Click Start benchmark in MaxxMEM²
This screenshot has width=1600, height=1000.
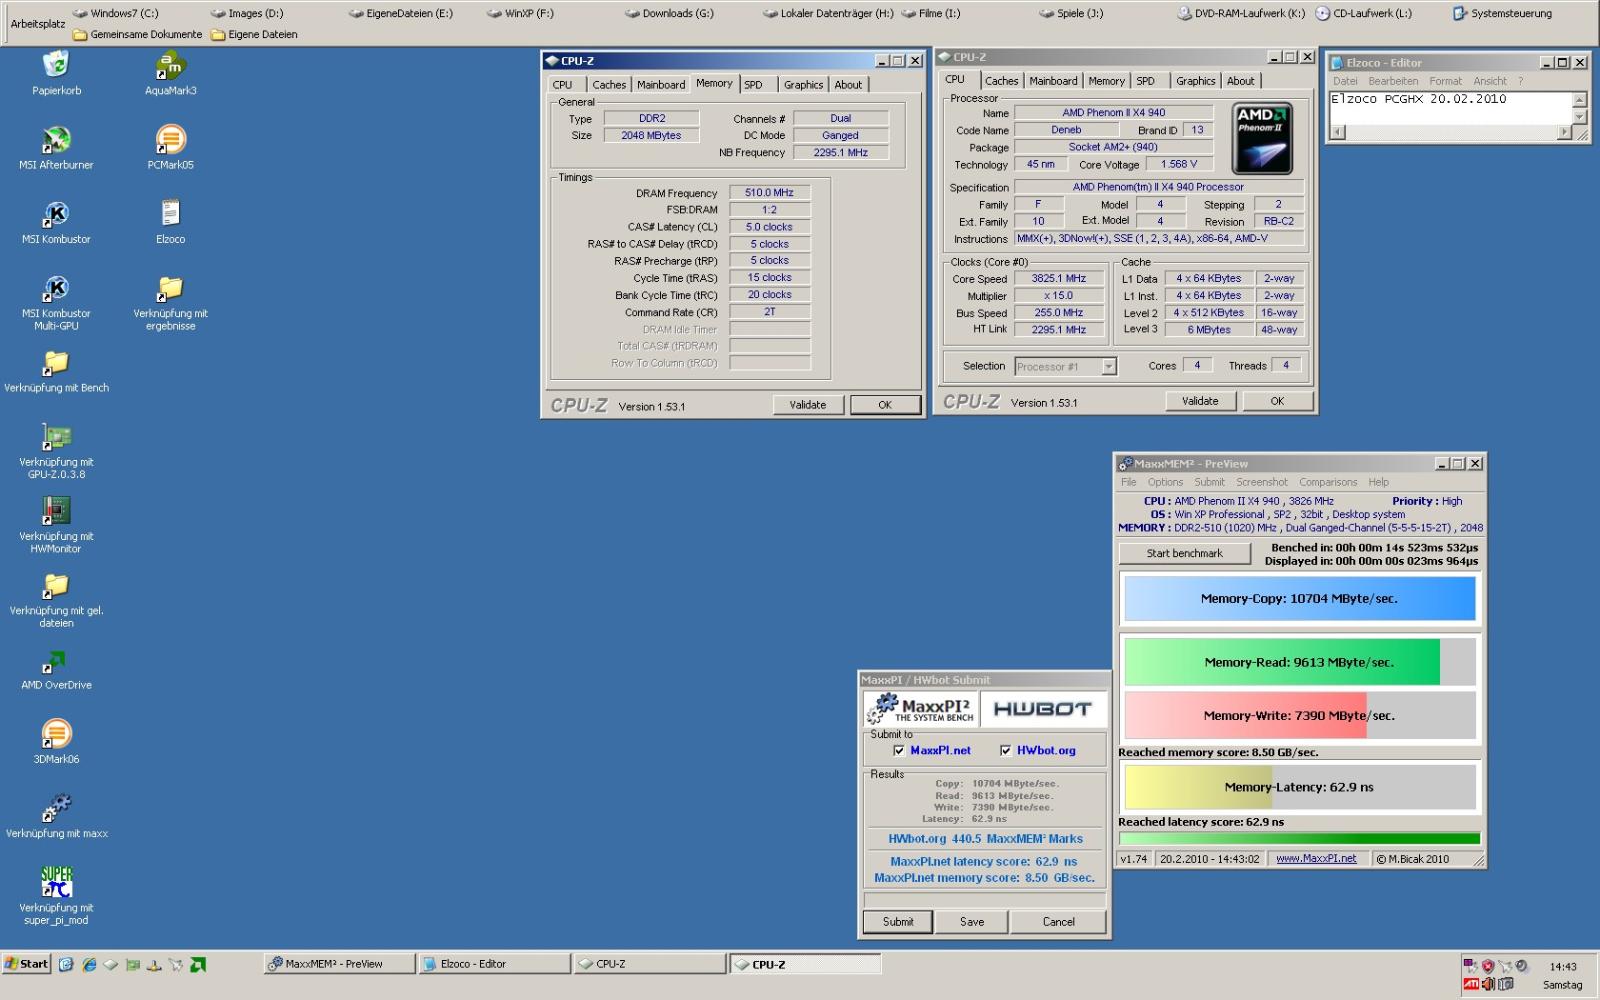coord(1184,553)
